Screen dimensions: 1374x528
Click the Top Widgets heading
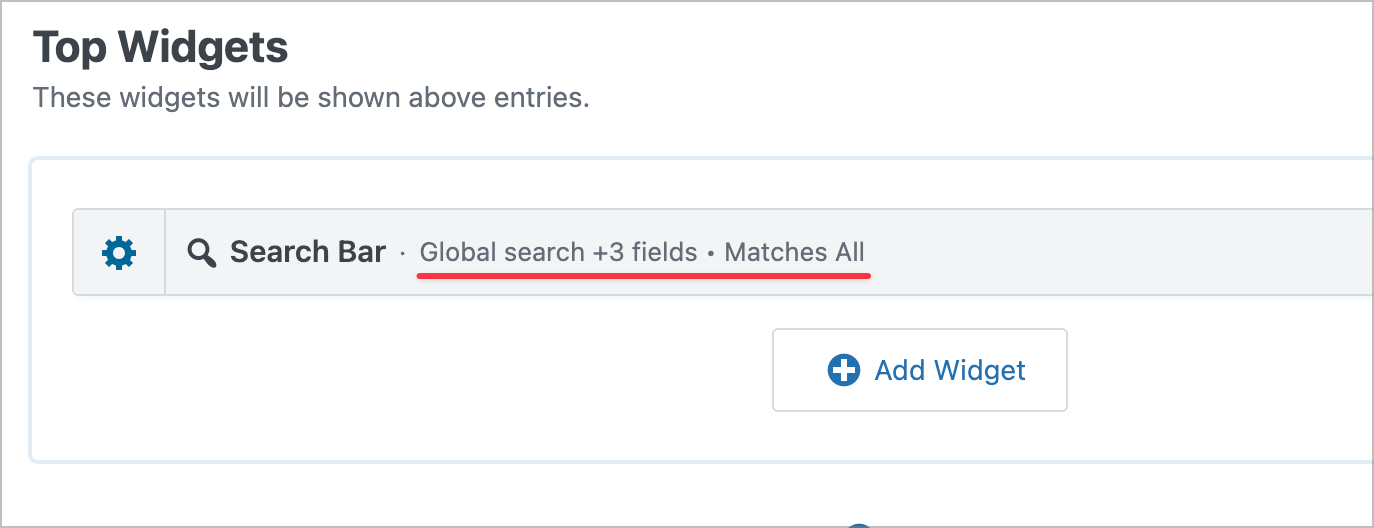point(161,47)
